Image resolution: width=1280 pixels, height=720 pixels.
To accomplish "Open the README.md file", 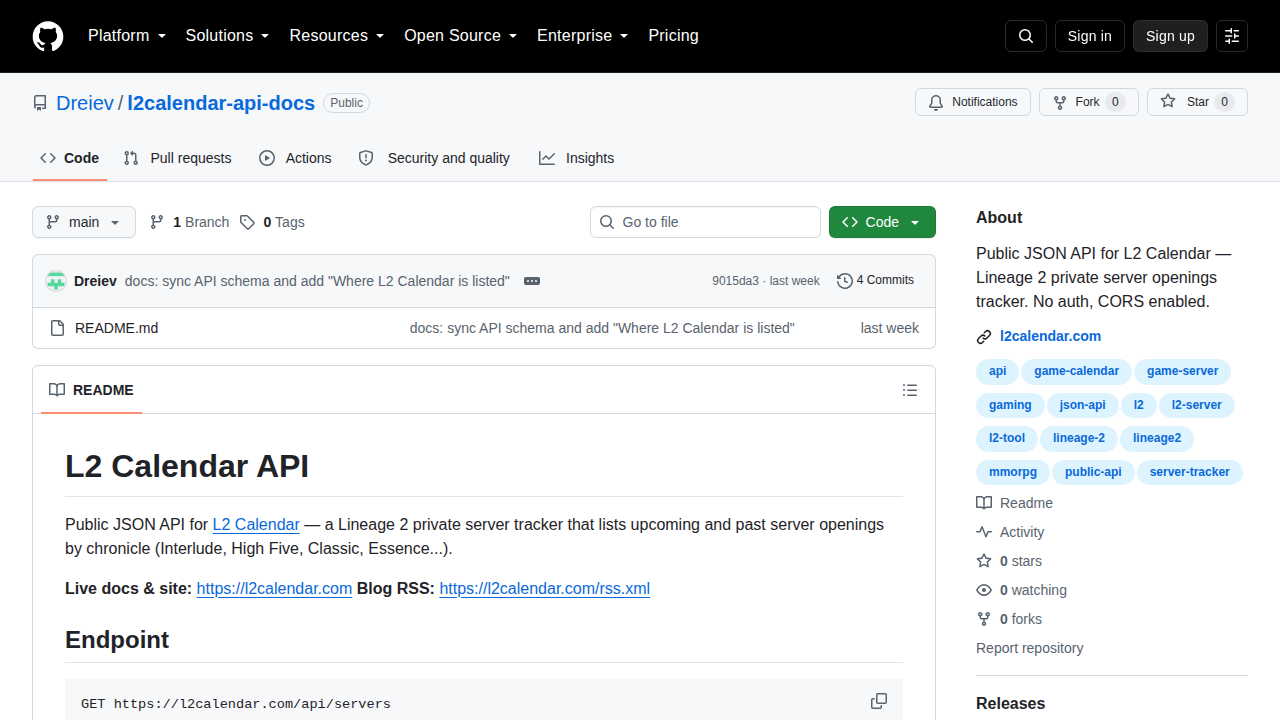I will pos(116,328).
